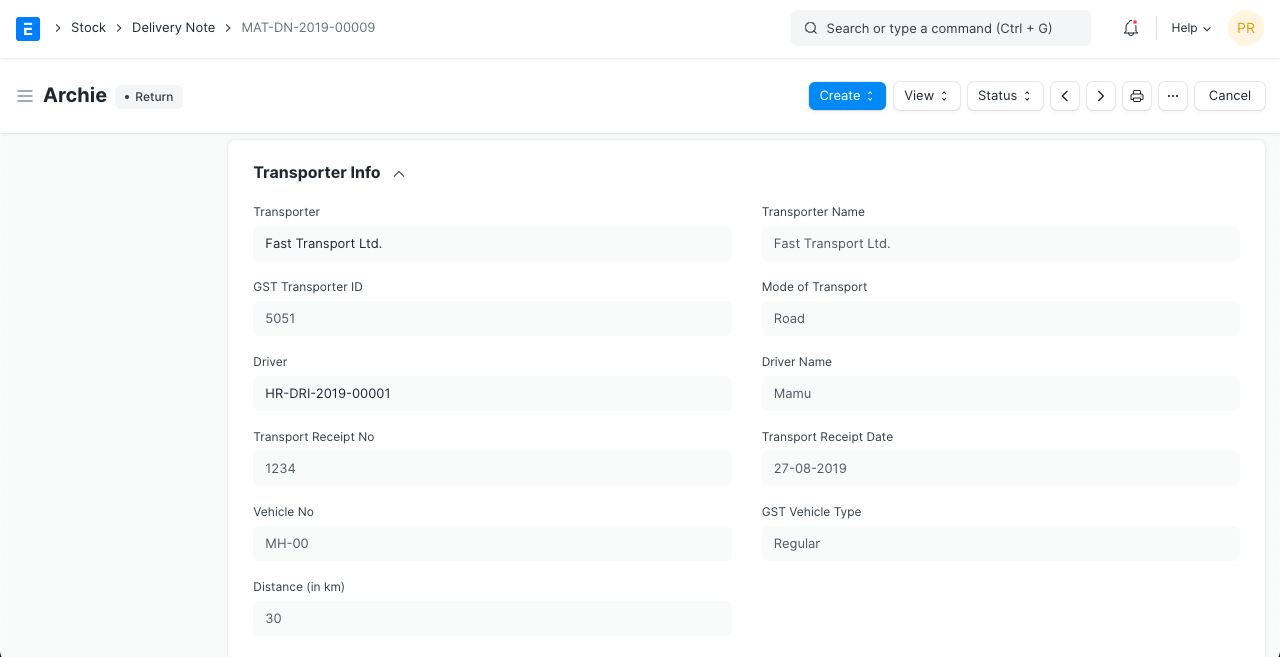This screenshot has height=657, width=1280.
Task: Open the Create dropdown
Action: 847,96
